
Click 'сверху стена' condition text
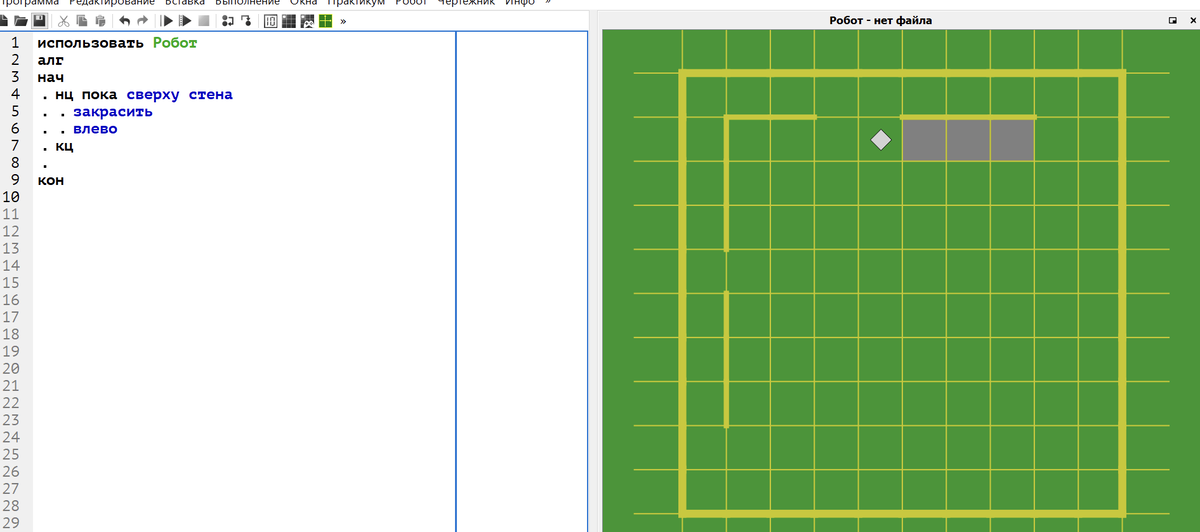(179, 95)
